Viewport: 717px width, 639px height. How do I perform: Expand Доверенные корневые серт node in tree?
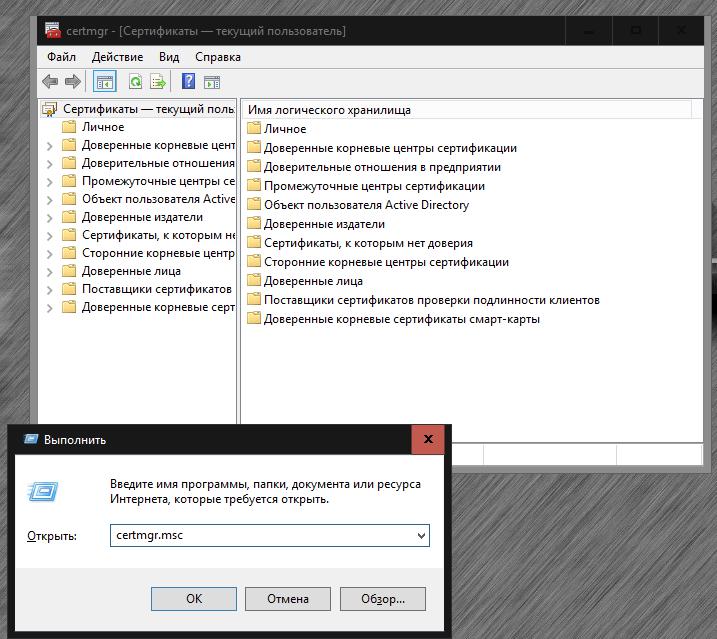pos(49,308)
